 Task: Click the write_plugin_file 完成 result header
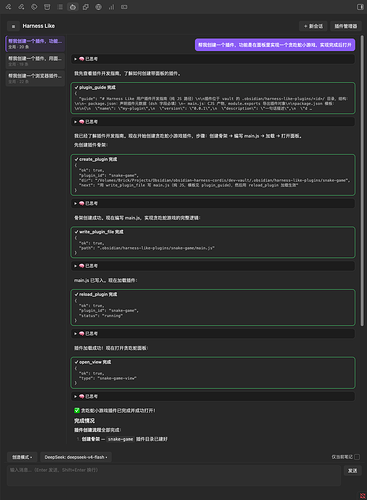(x=99, y=232)
